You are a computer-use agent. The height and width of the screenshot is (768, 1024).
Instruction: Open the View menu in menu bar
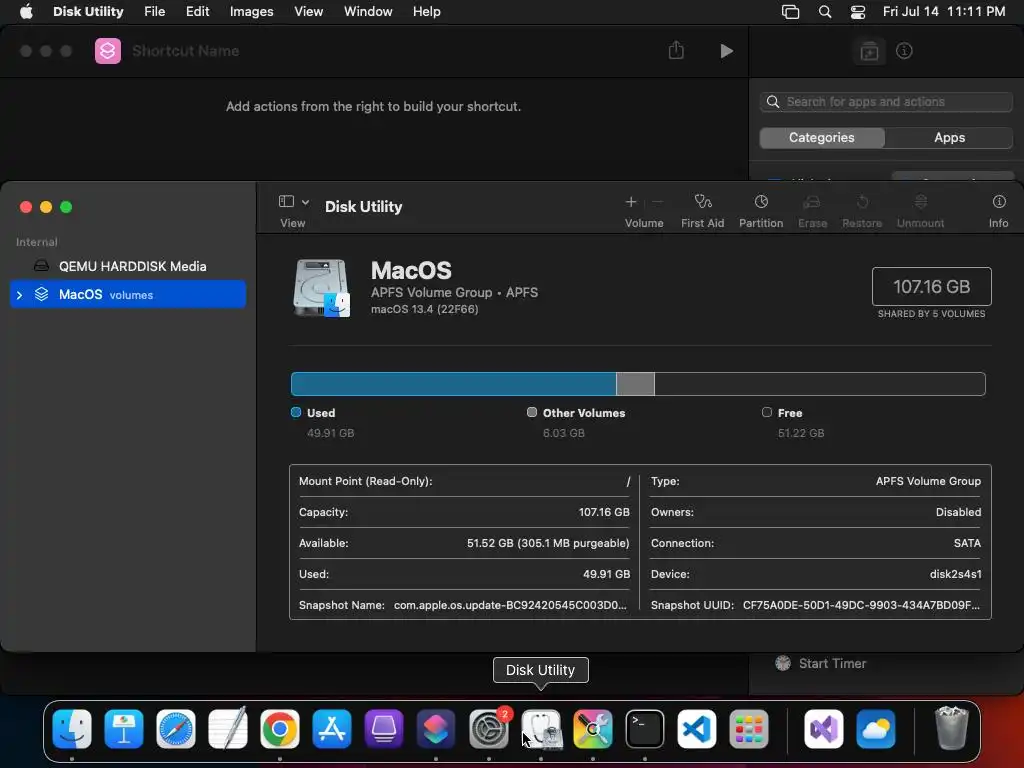(x=308, y=12)
